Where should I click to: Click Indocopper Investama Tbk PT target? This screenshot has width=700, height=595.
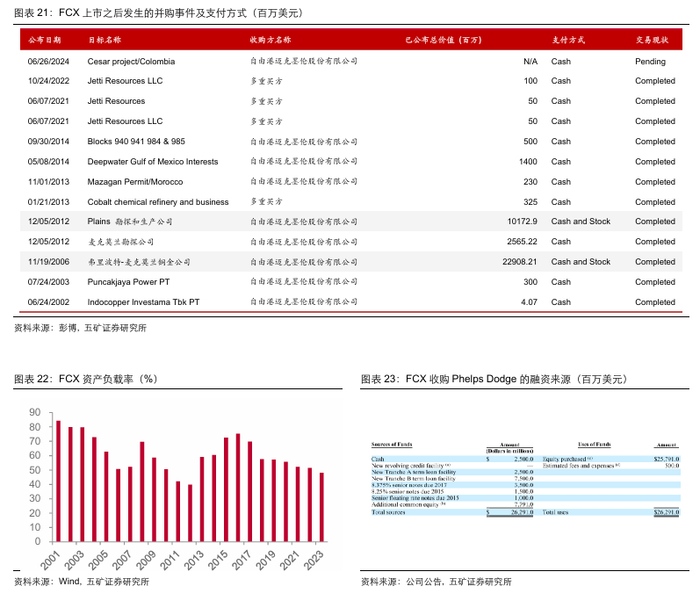tap(143, 302)
